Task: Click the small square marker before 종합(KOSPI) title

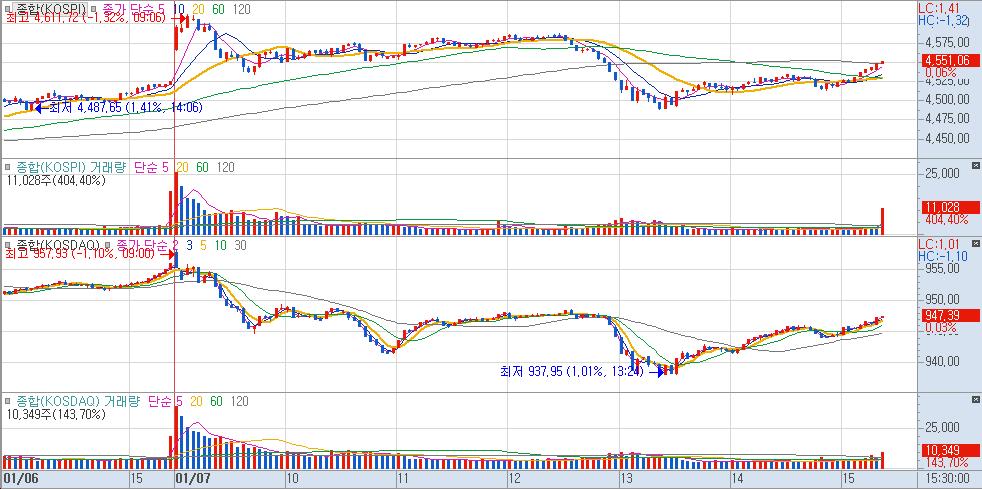Action: coord(8,8)
